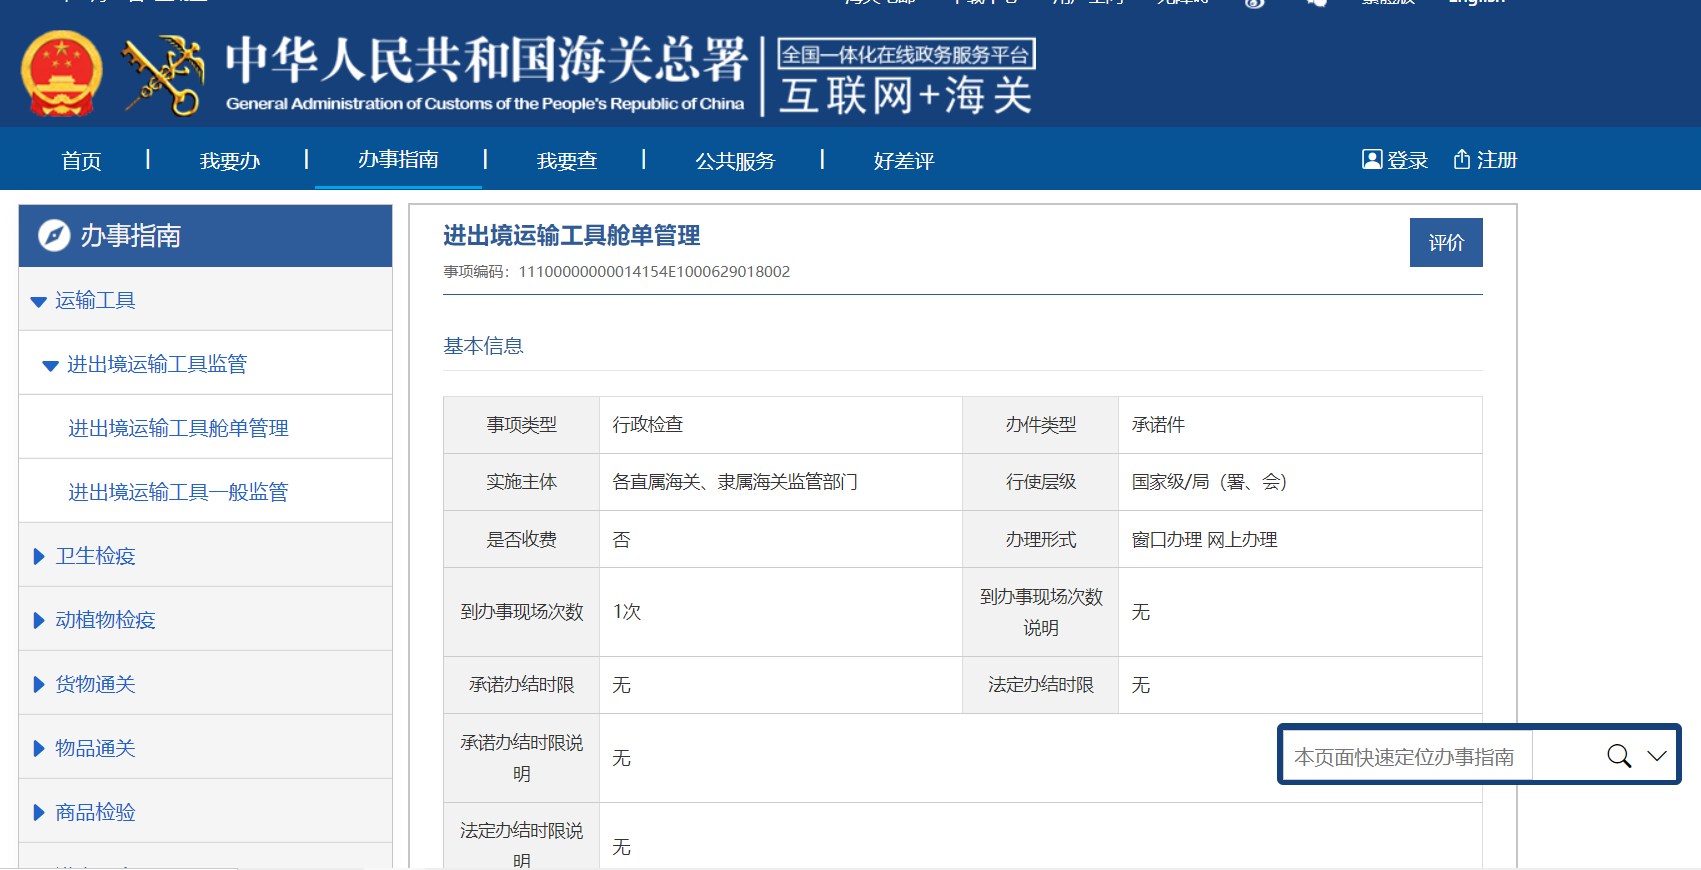The height and width of the screenshot is (870, 1701).
Task: Click the 事项类型 label cell
Action: 522,425
